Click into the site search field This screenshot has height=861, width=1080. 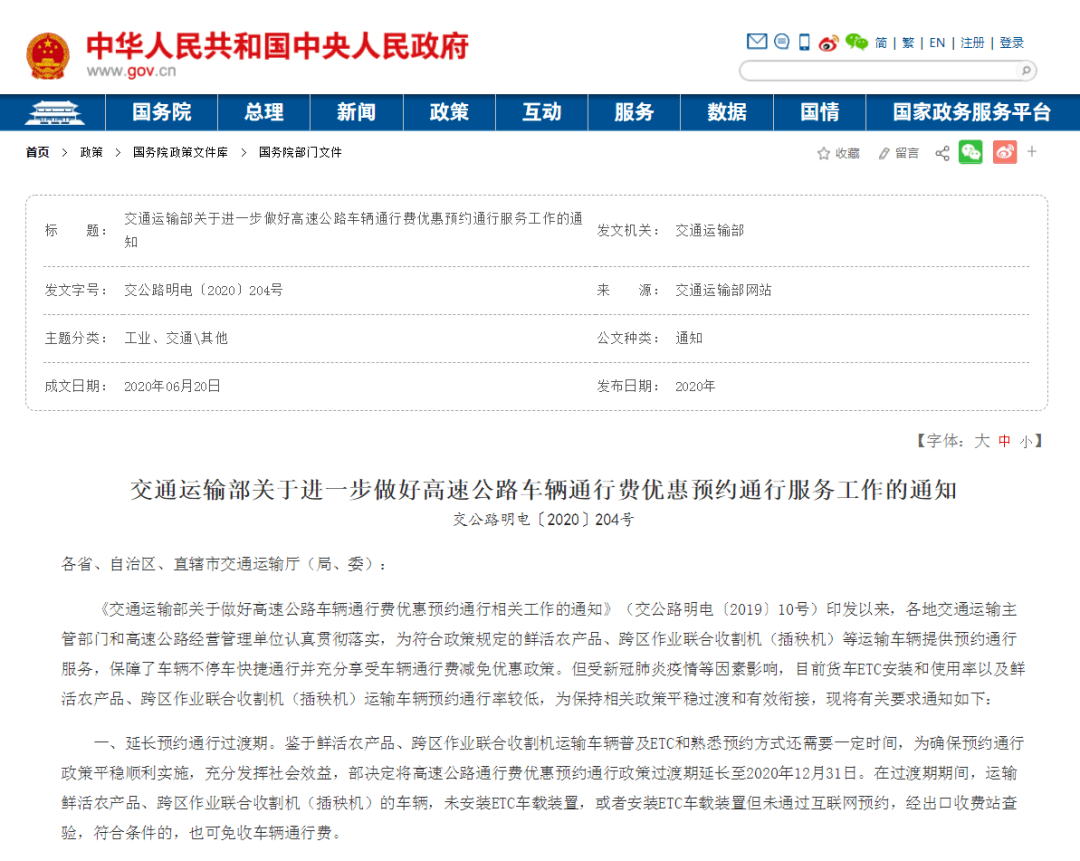coord(880,70)
